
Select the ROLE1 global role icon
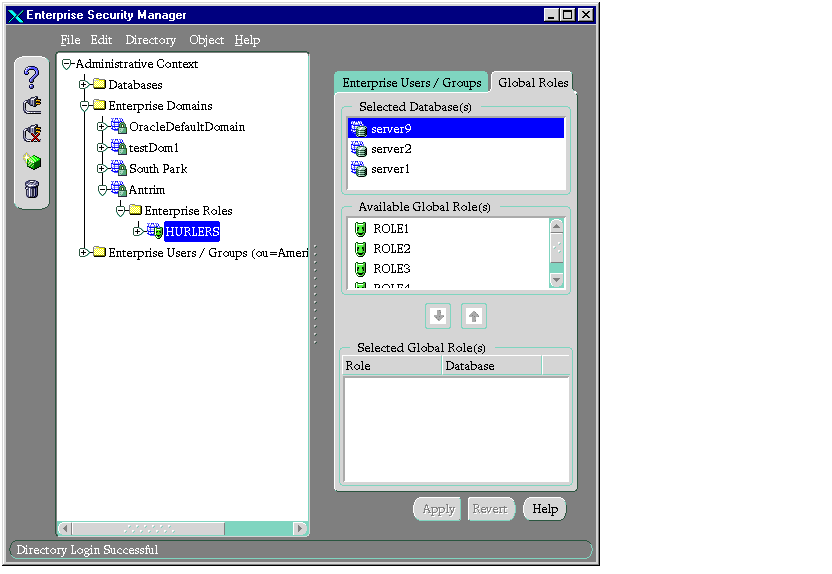[361, 229]
